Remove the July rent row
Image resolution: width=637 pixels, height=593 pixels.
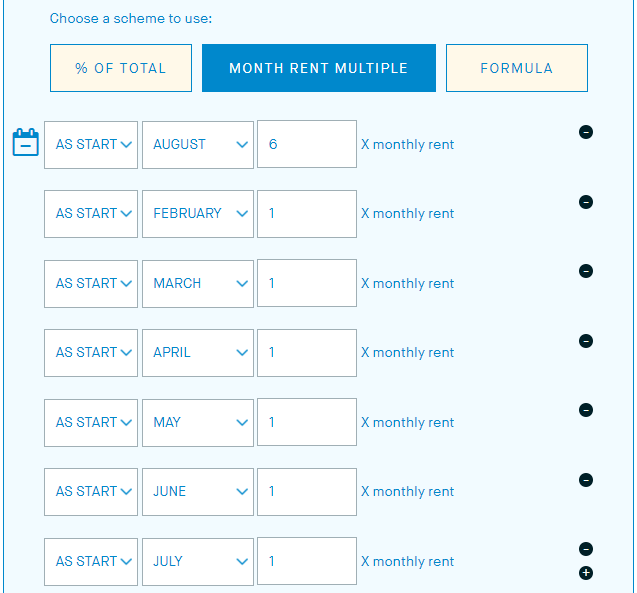(x=586, y=549)
